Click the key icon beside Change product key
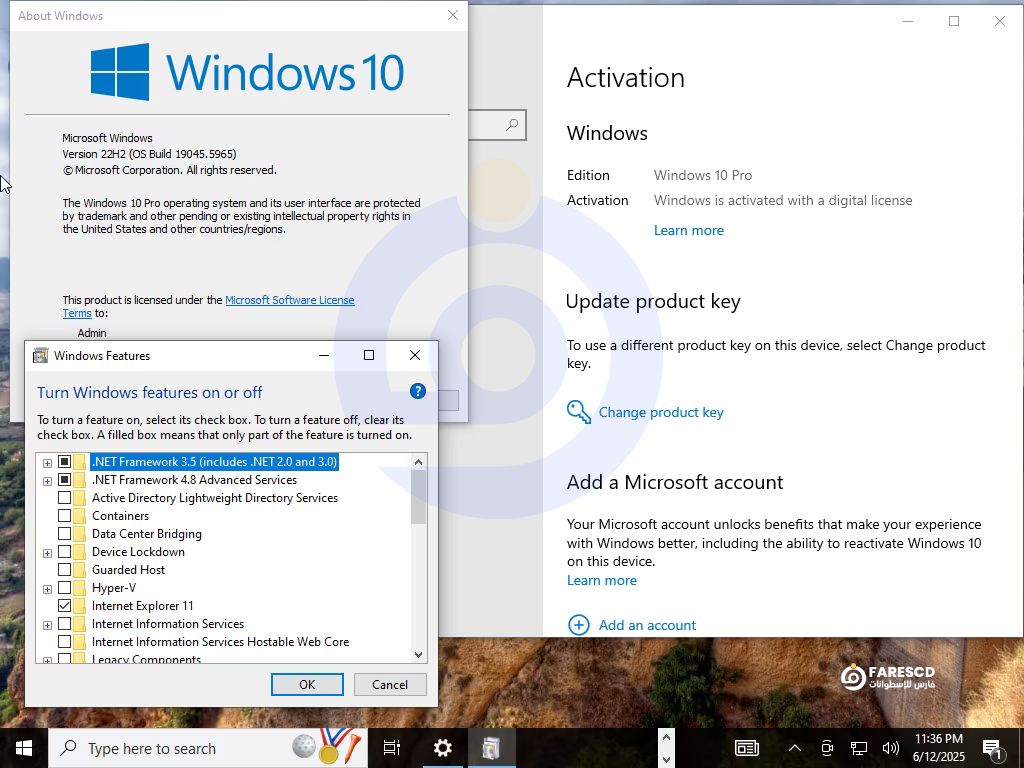Image resolution: width=1024 pixels, height=768 pixels. click(x=579, y=412)
